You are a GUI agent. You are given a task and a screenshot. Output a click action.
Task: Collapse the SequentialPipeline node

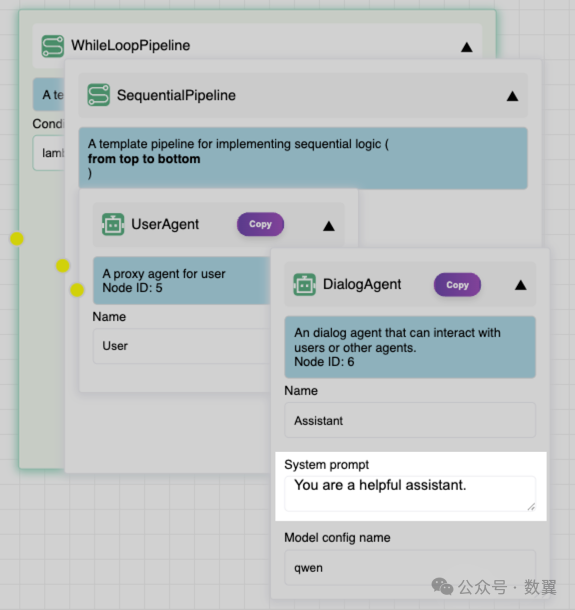coord(512,96)
